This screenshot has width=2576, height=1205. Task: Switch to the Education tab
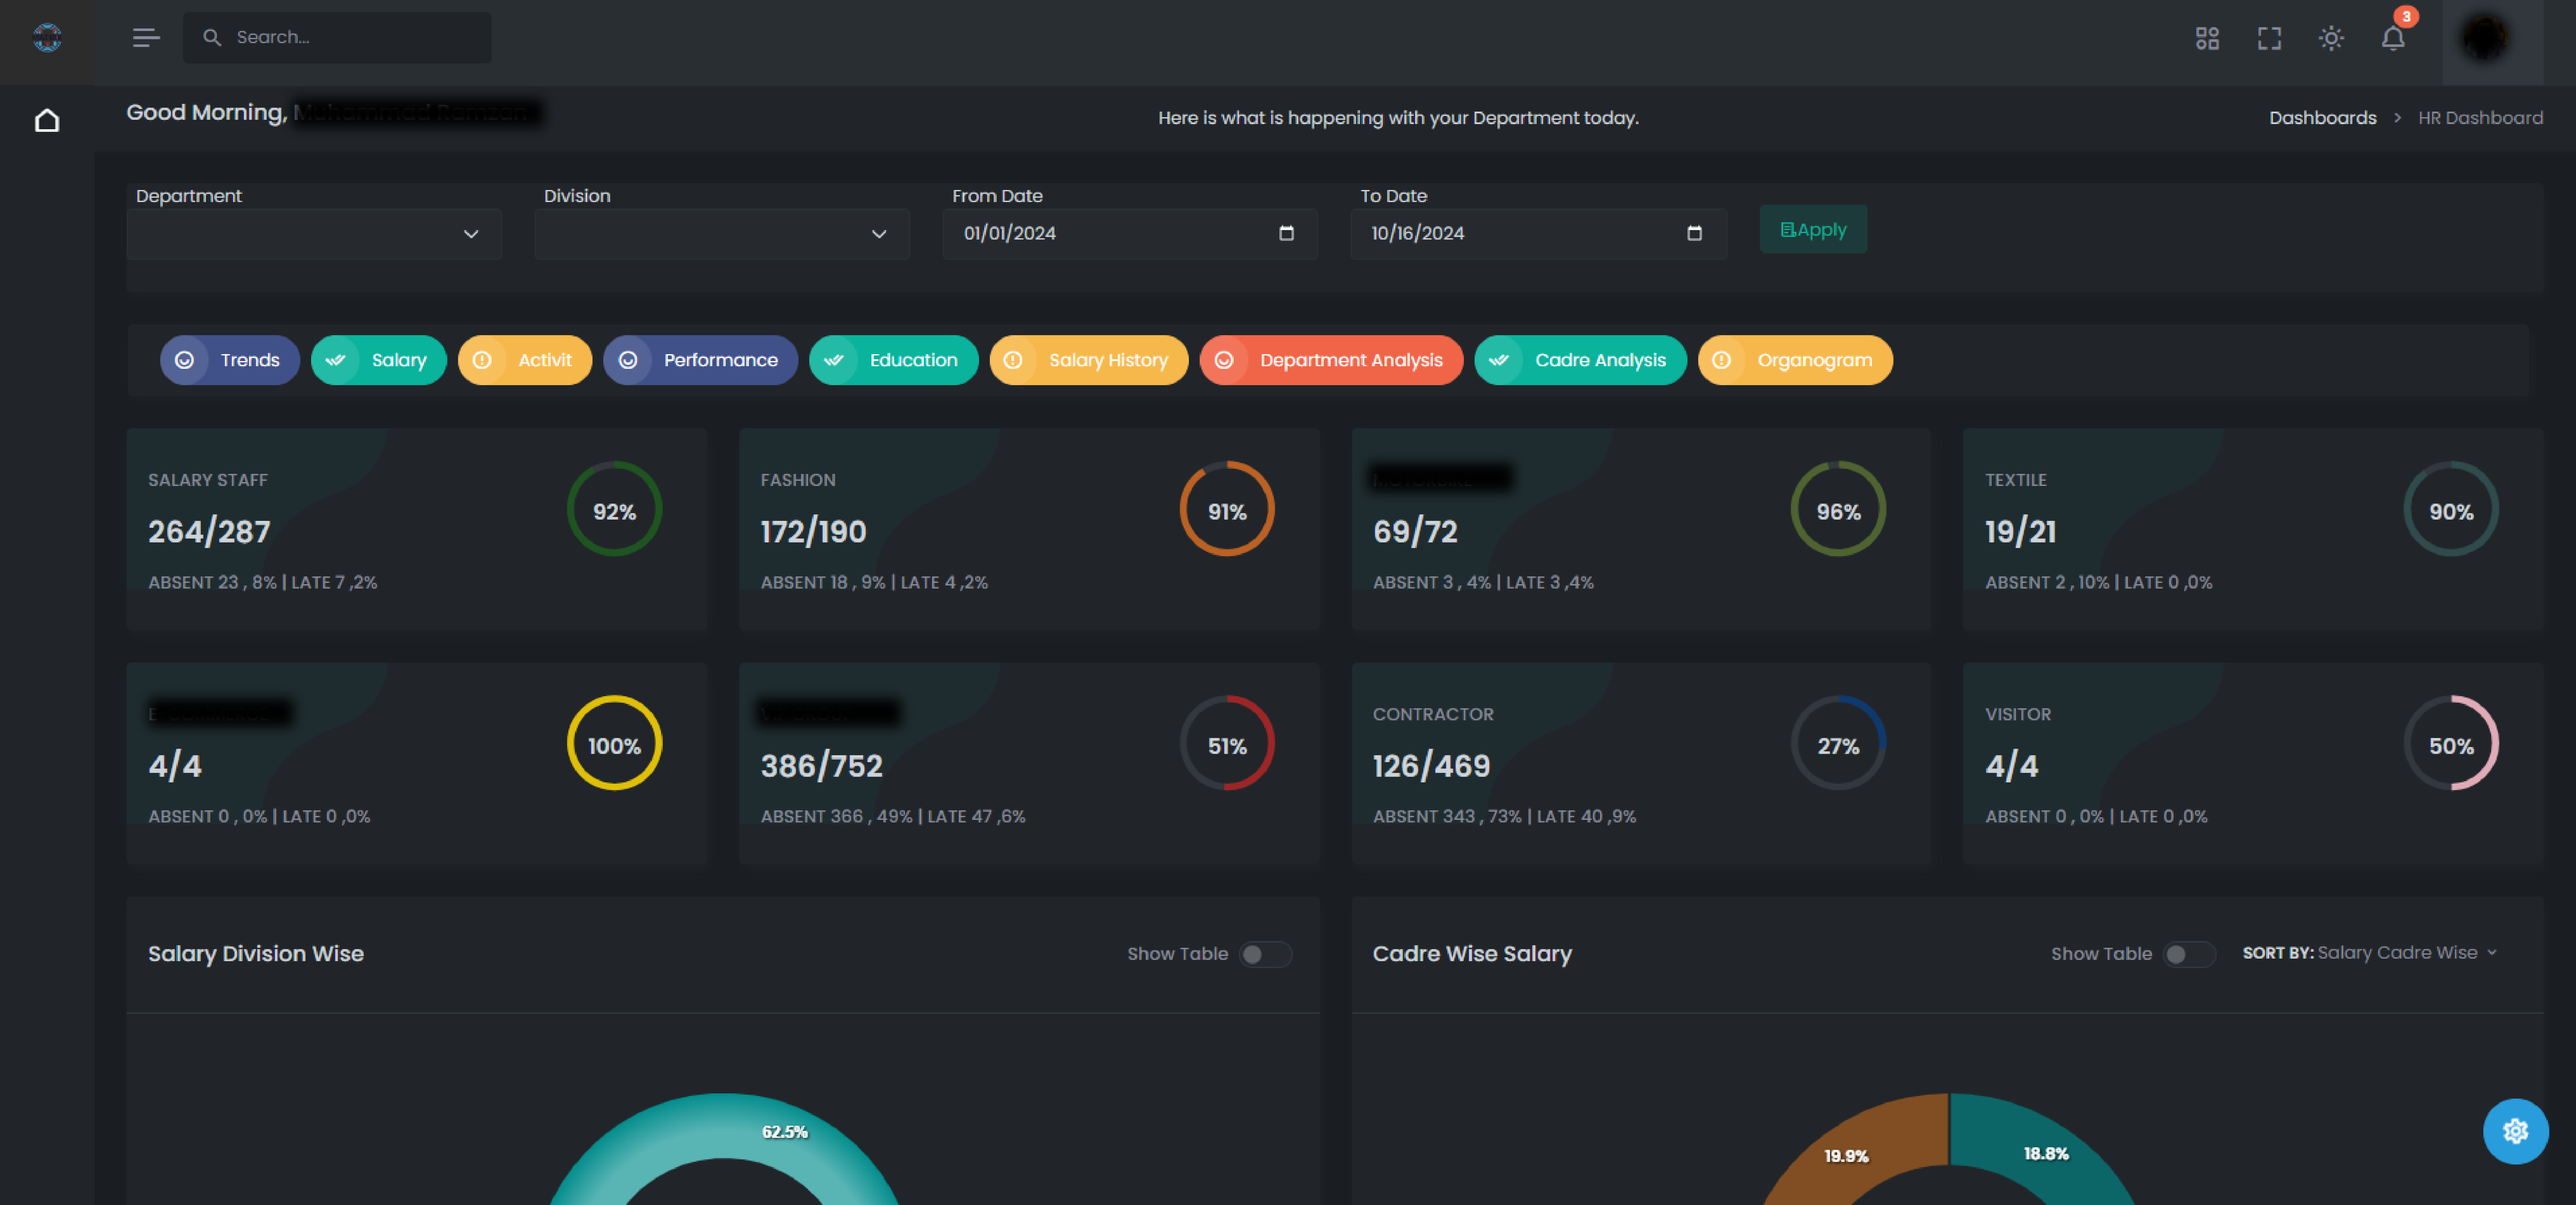[894, 360]
